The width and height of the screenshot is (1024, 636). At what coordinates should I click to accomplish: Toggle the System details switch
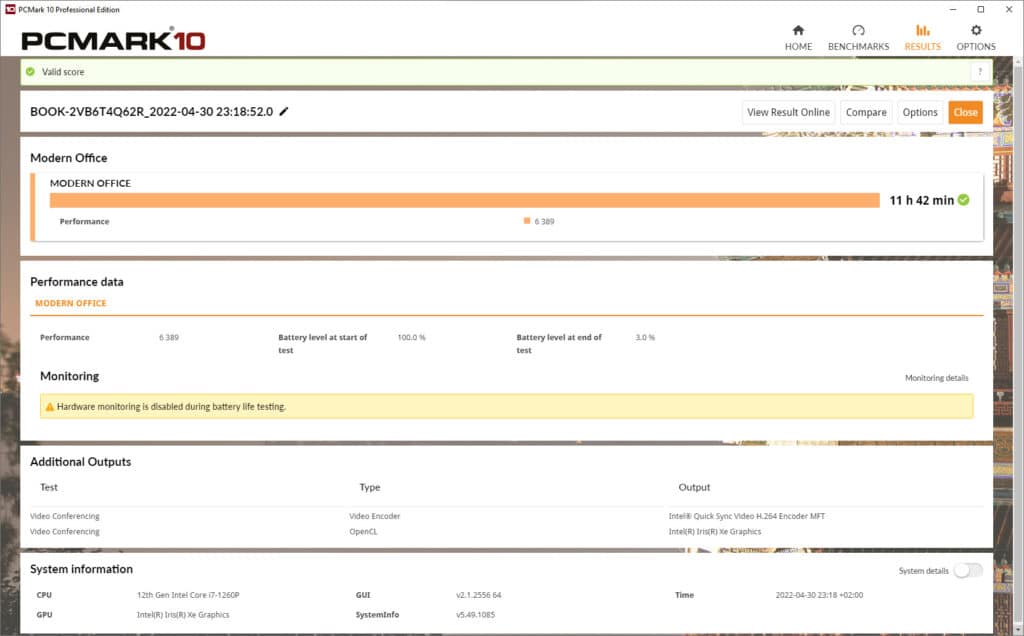(968, 571)
